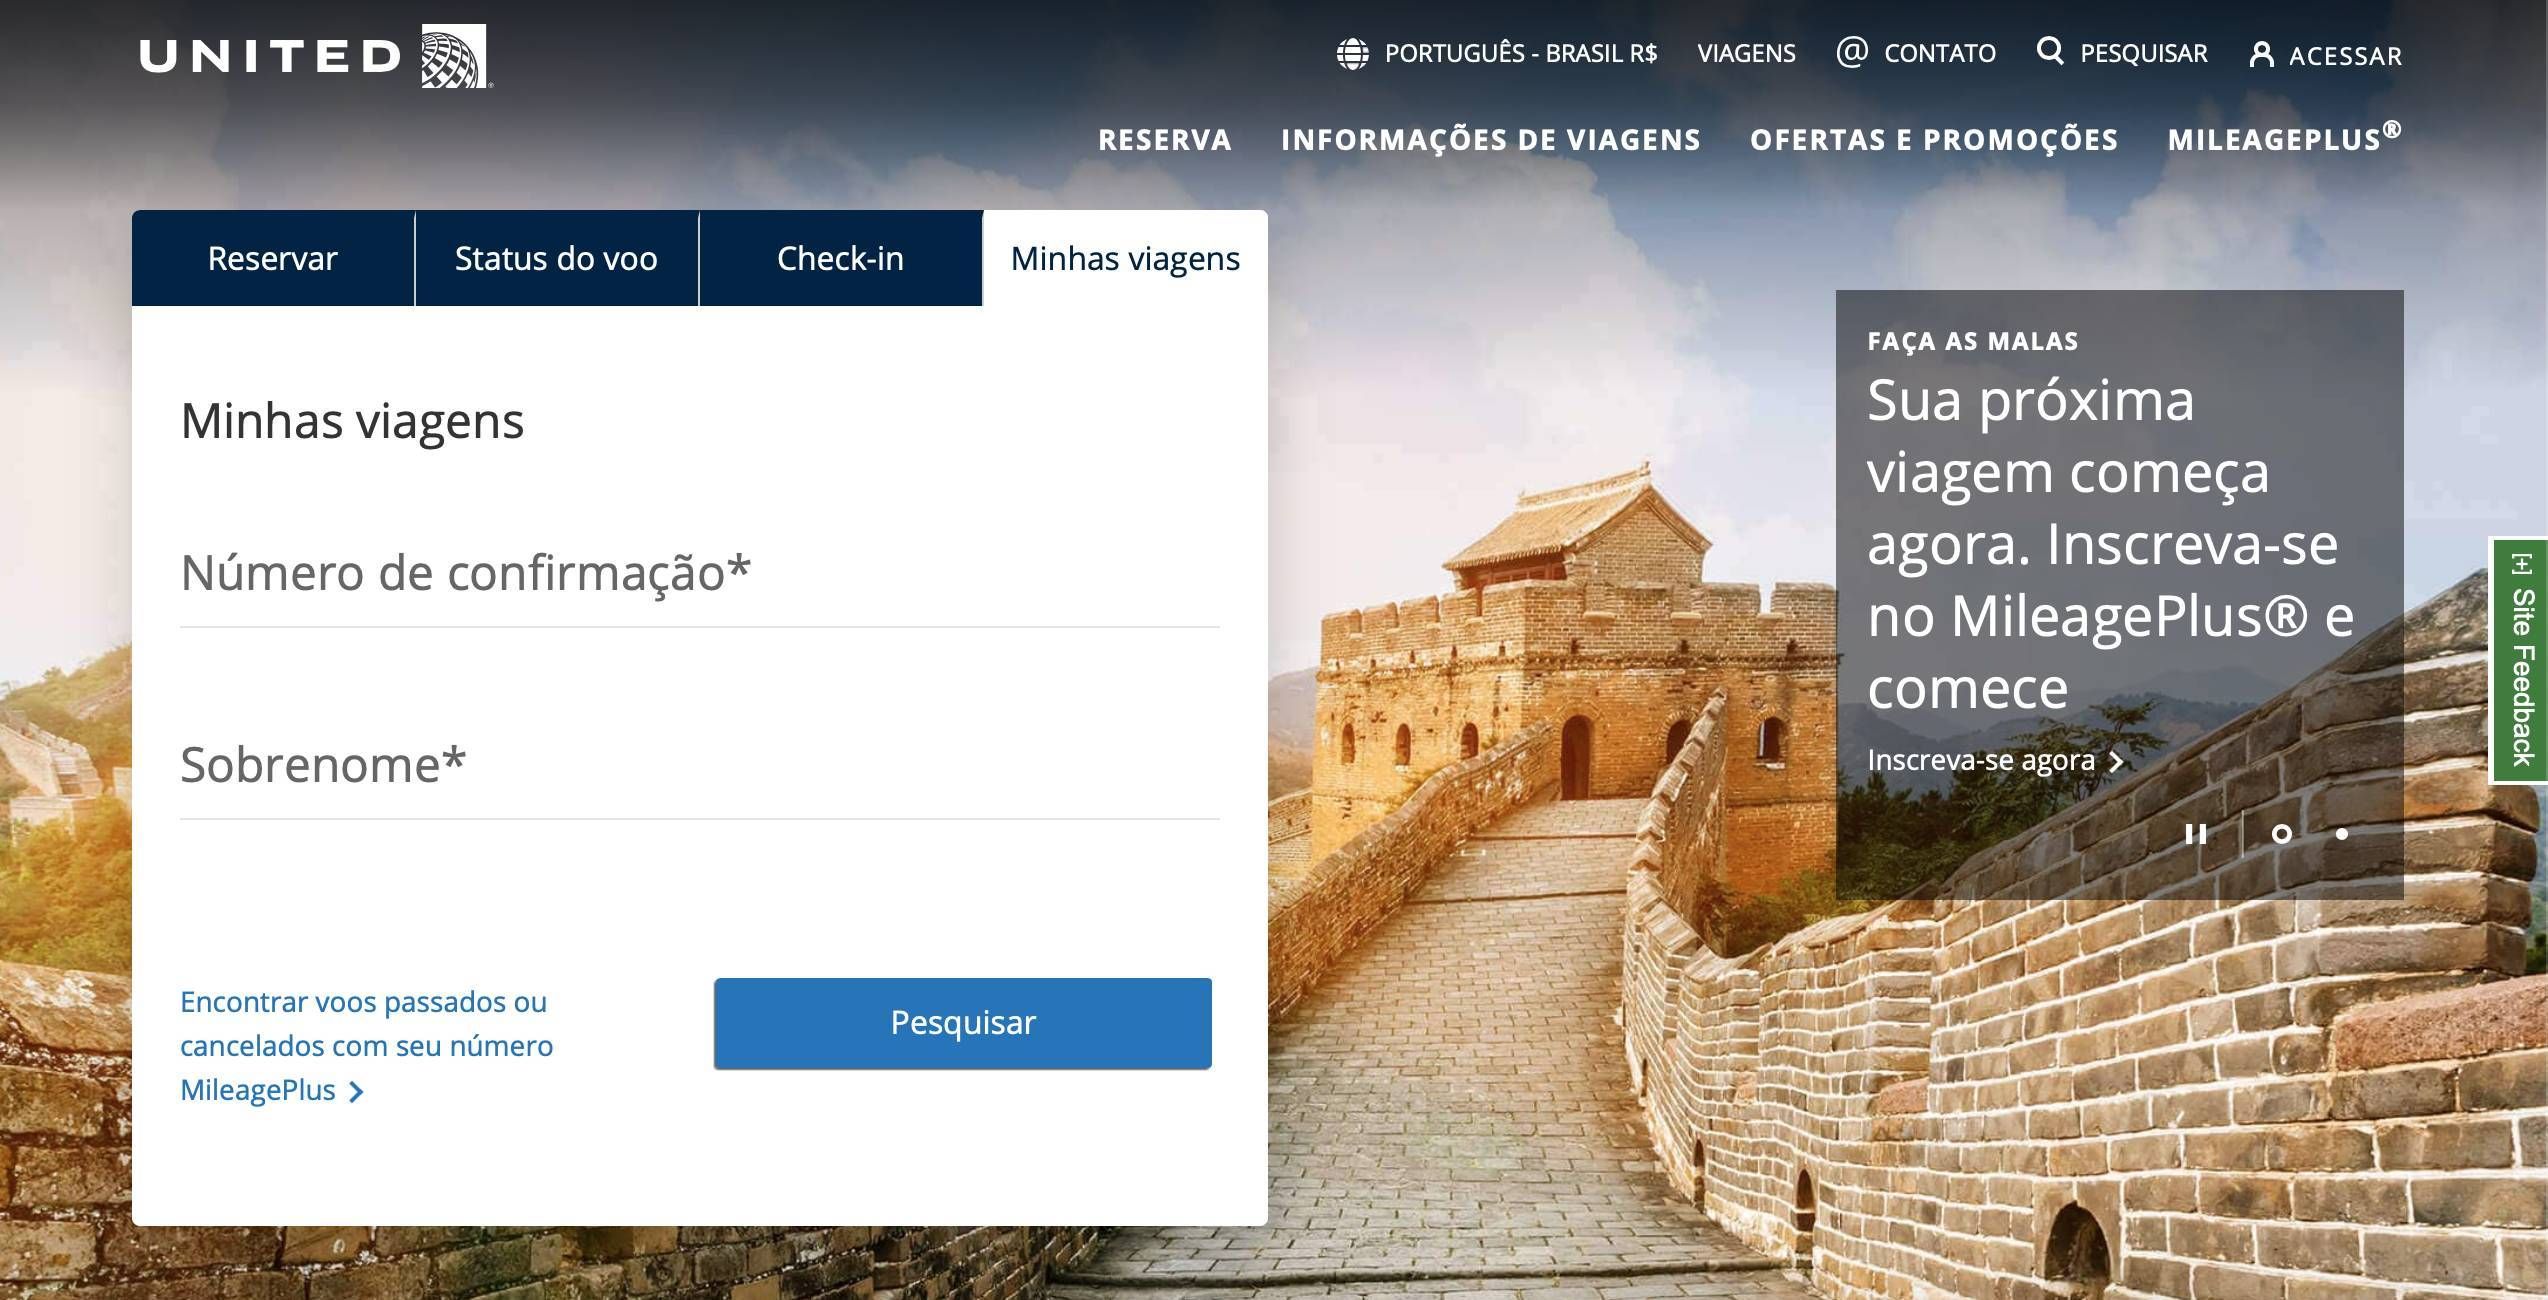Viewport: 2548px width, 1300px height.
Task: Pause the promotional carousel
Action: 2196,834
